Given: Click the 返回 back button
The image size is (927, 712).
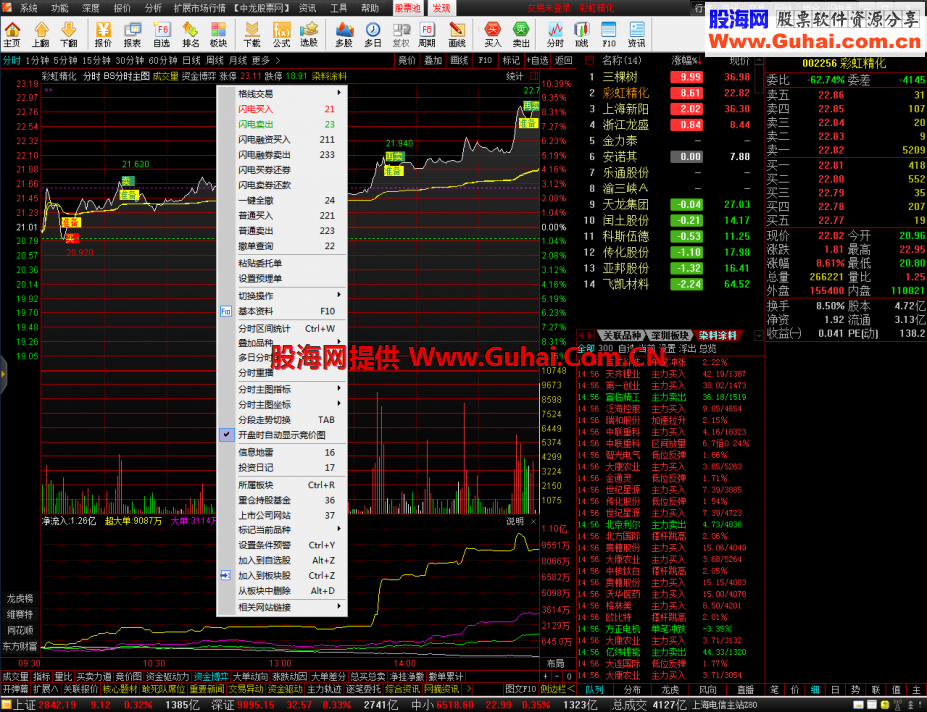Looking at the screenshot, I should 563,60.
